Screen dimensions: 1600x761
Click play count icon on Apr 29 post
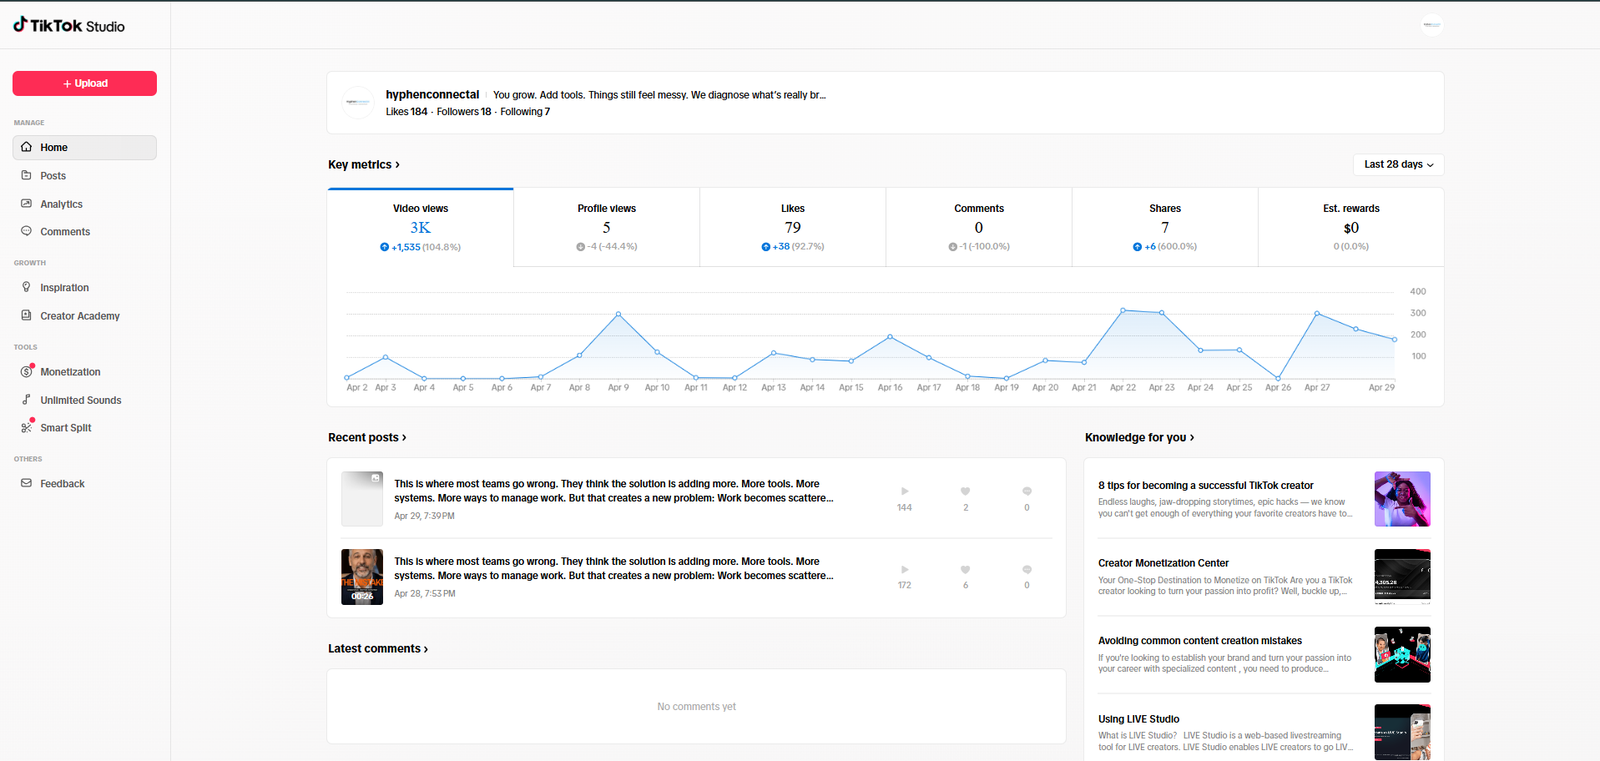pos(904,491)
